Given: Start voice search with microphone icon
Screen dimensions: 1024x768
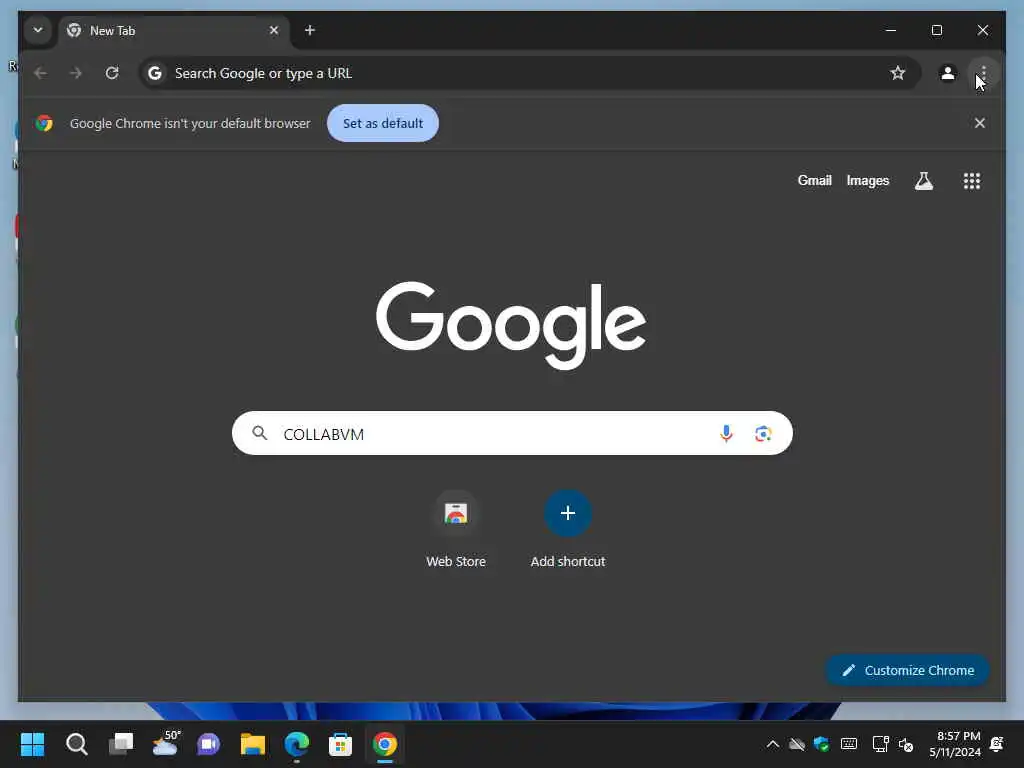Looking at the screenshot, I should click(x=726, y=434).
